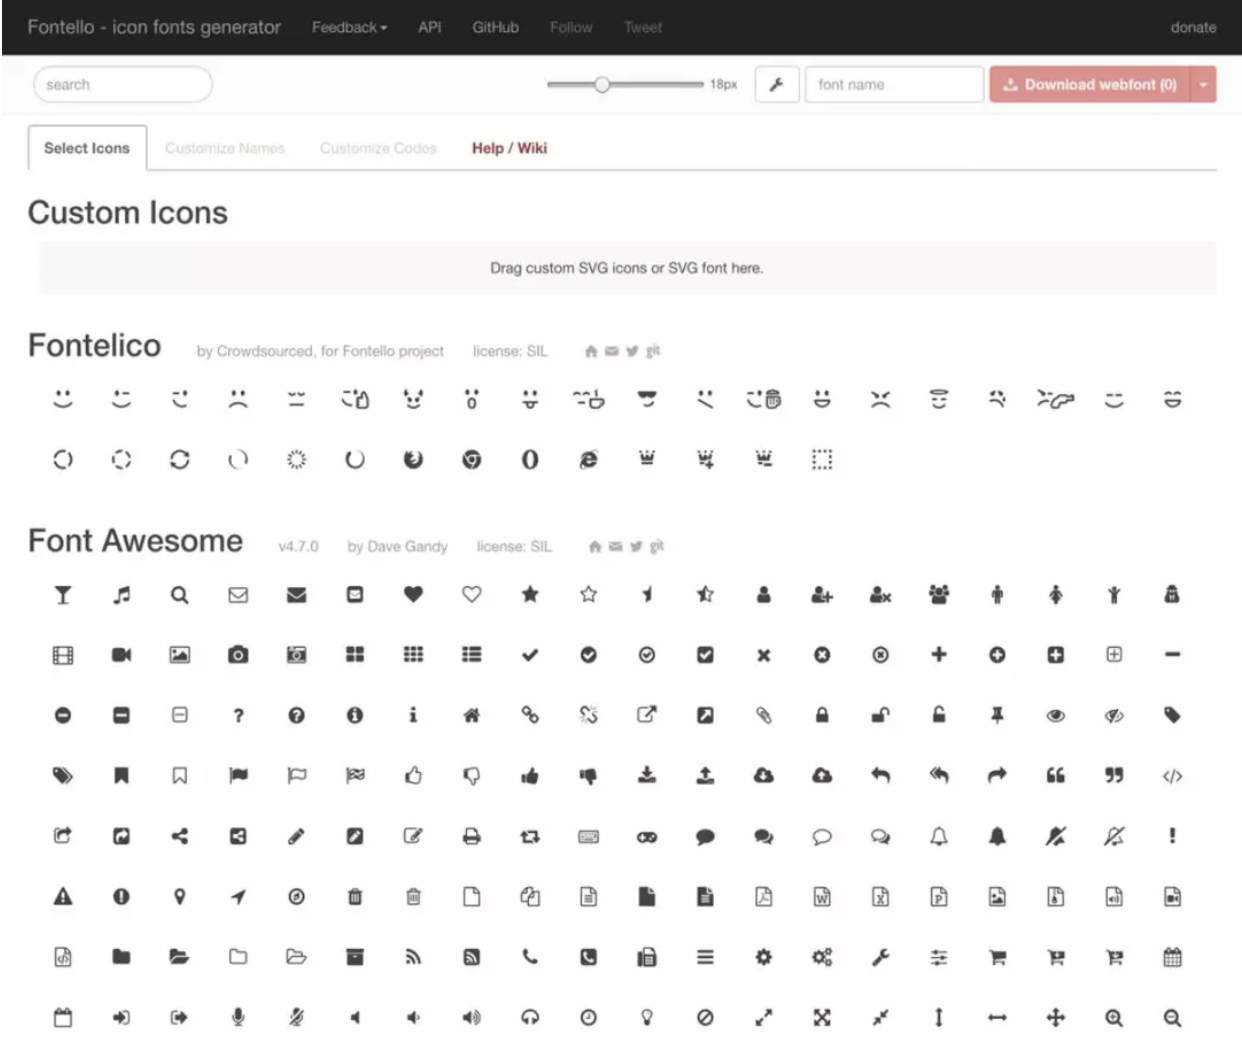The height and width of the screenshot is (1058, 1242).
Task: Click the Tweet item in navbar
Action: (x=643, y=27)
